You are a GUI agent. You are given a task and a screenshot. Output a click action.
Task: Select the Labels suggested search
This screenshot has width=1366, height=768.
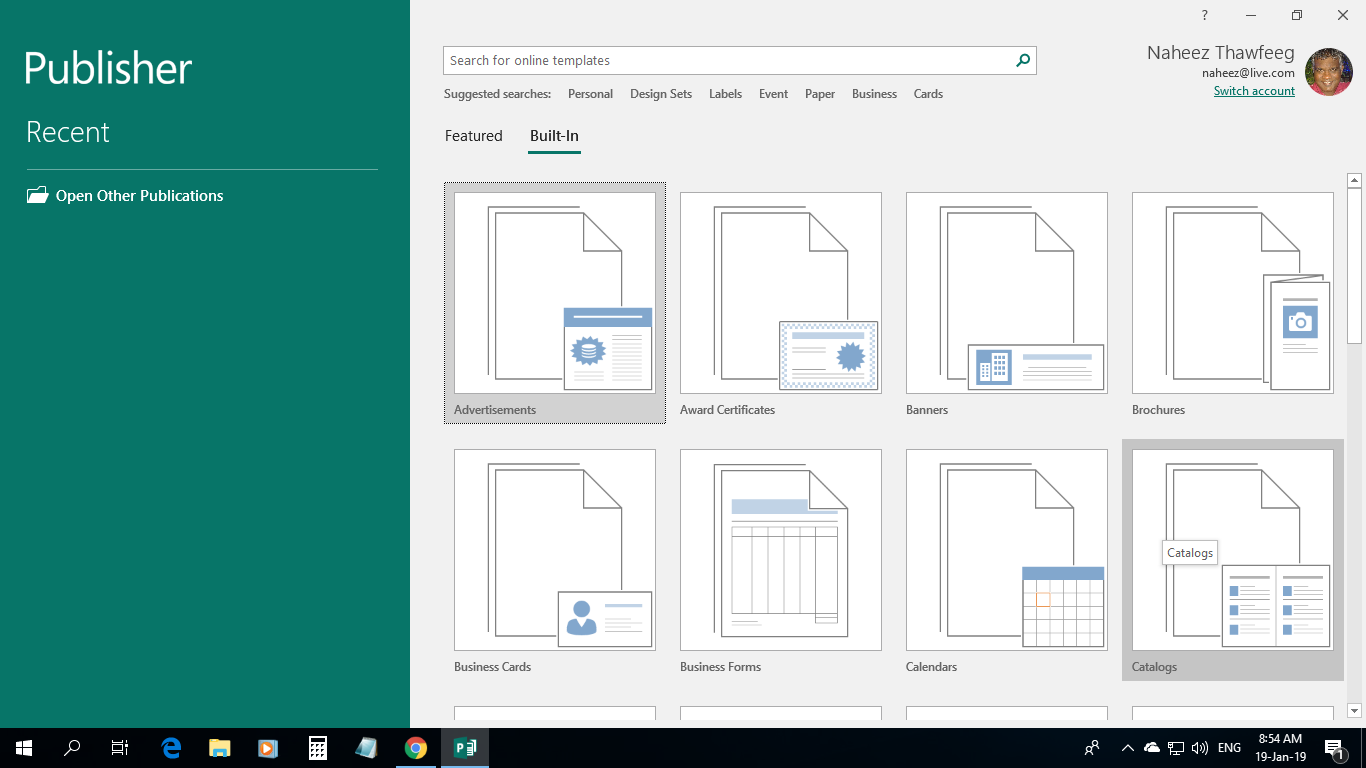(725, 94)
